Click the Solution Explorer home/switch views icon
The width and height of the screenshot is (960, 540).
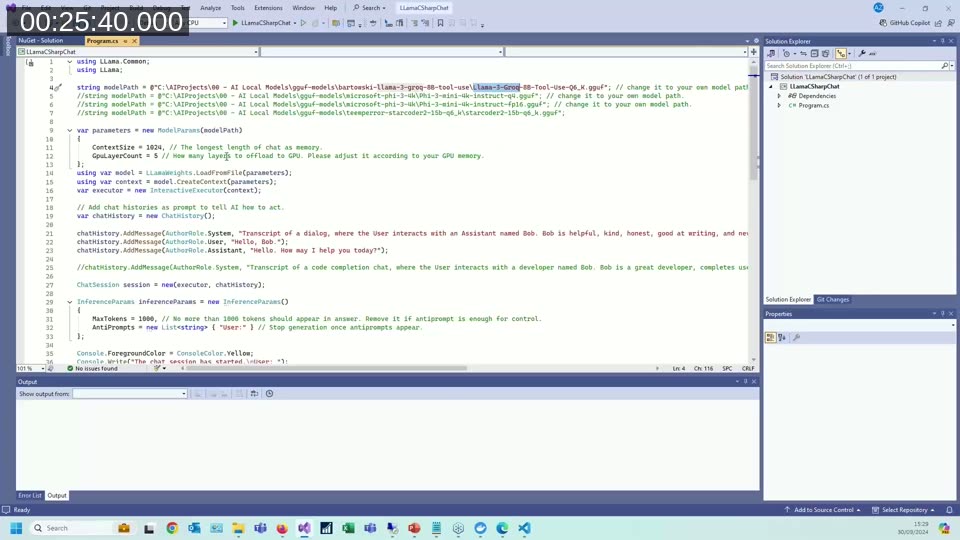(x=771, y=54)
